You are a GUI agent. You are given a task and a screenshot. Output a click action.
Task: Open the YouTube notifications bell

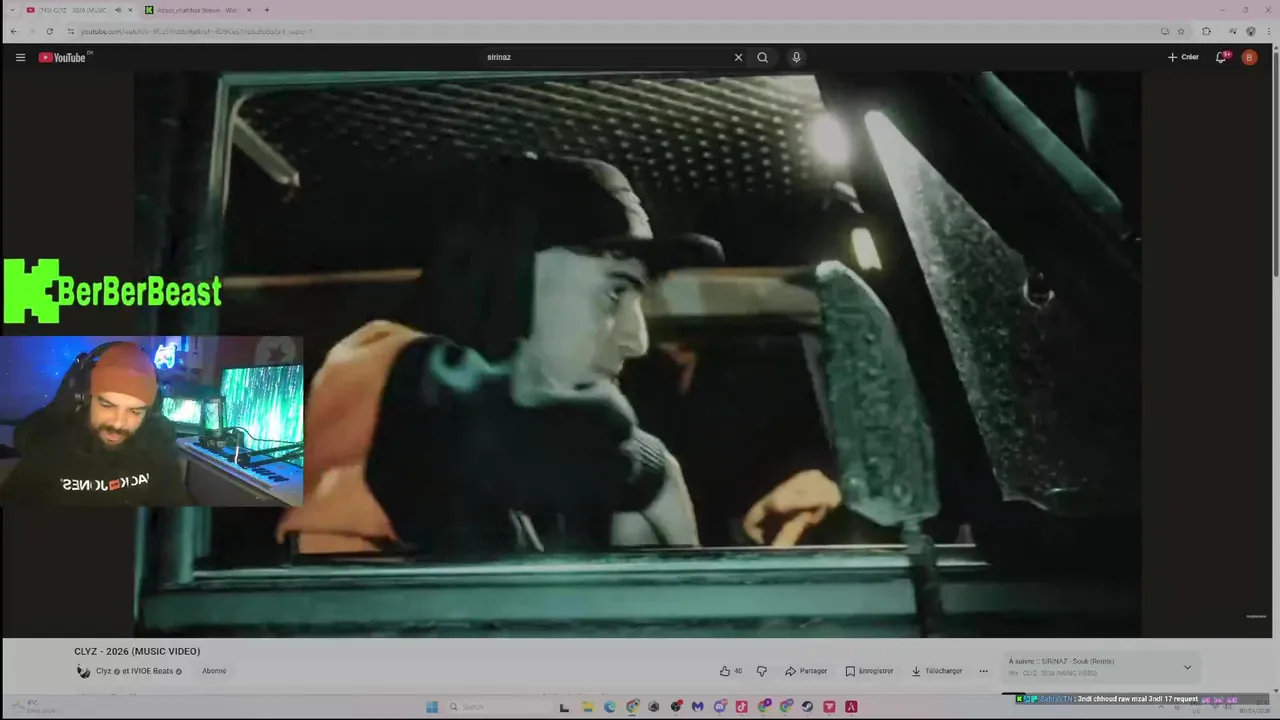click(x=1221, y=57)
